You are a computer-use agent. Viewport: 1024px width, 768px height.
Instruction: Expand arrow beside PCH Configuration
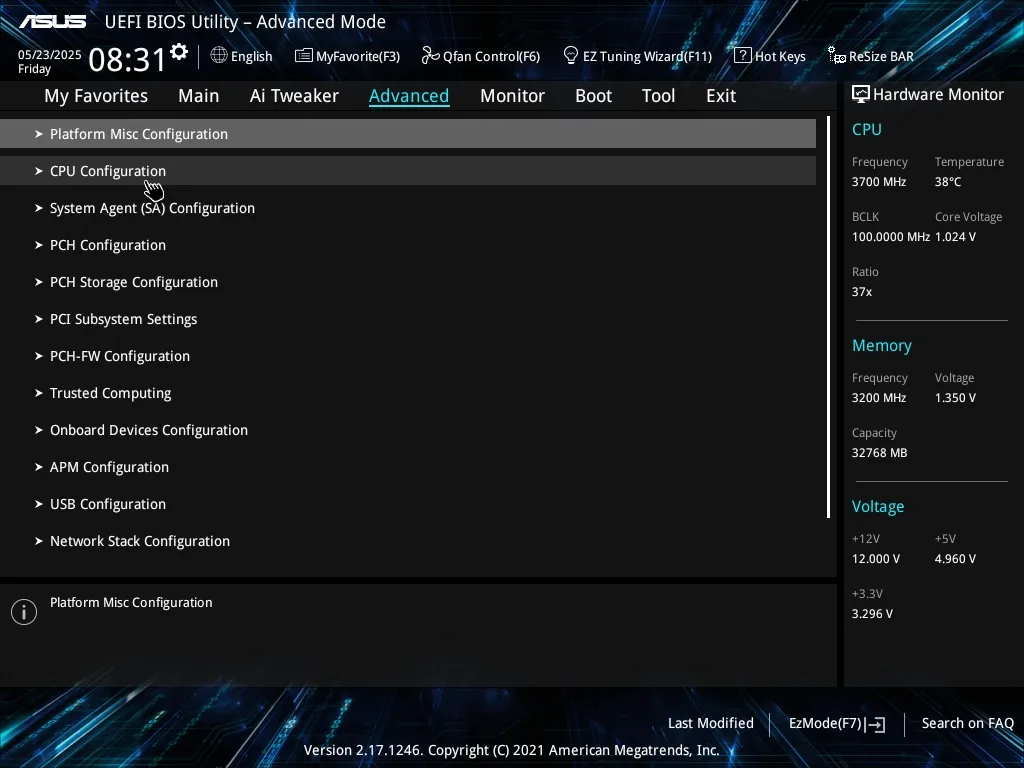coord(39,245)
